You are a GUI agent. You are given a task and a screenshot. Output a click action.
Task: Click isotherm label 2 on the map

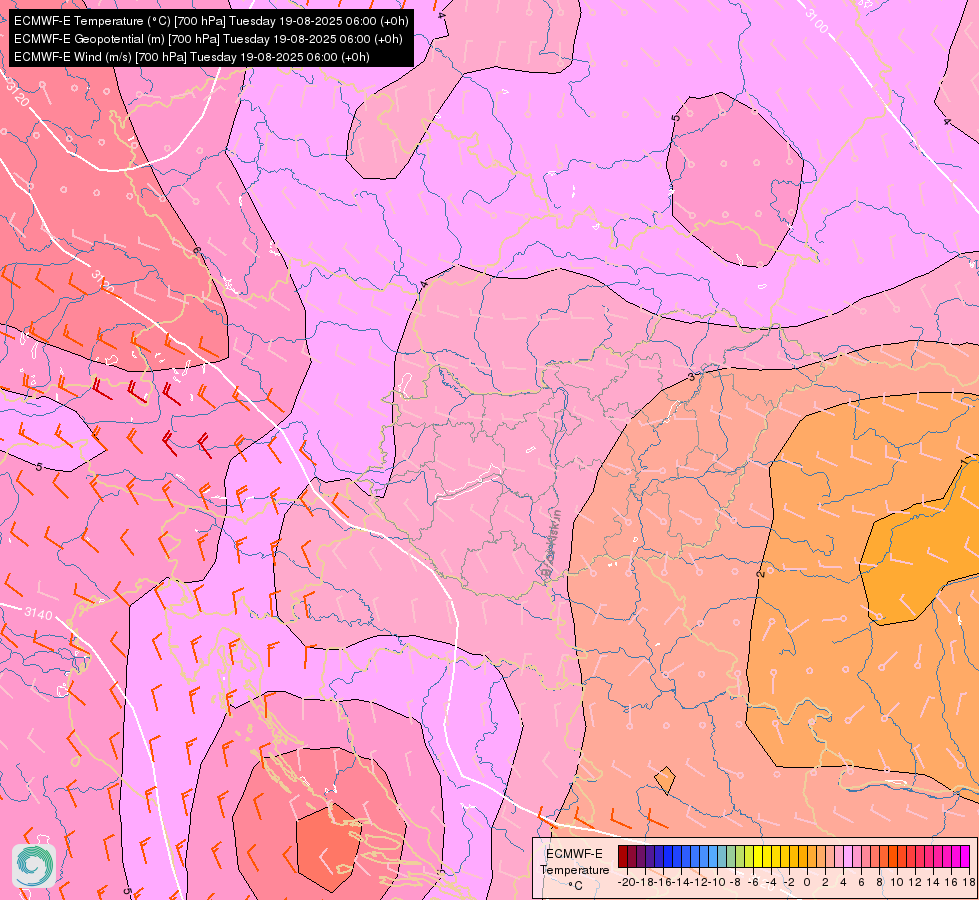pos(760,573)
